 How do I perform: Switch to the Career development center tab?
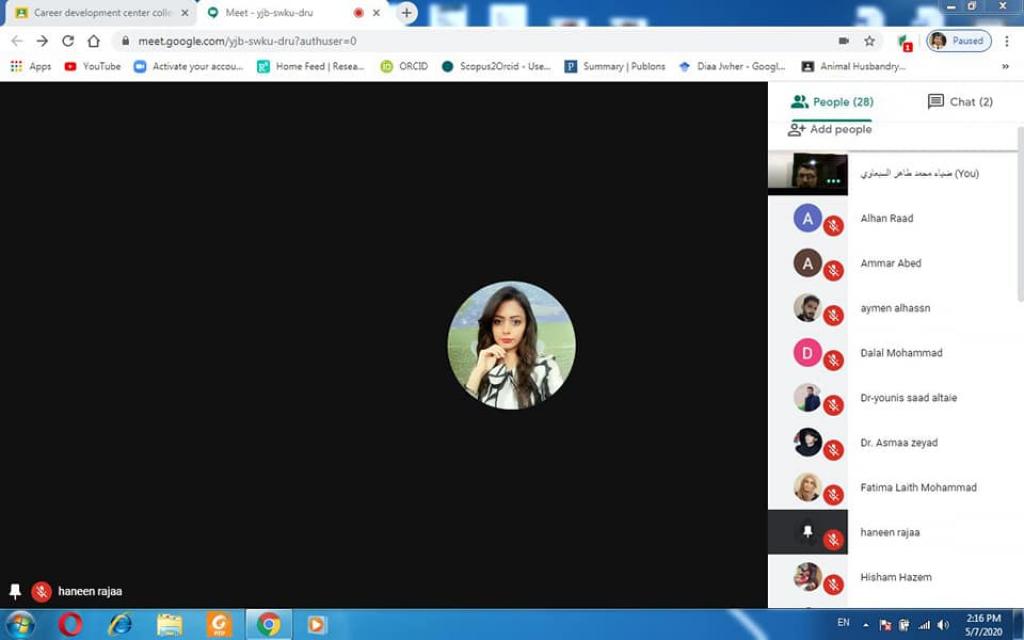click(100, 13)
